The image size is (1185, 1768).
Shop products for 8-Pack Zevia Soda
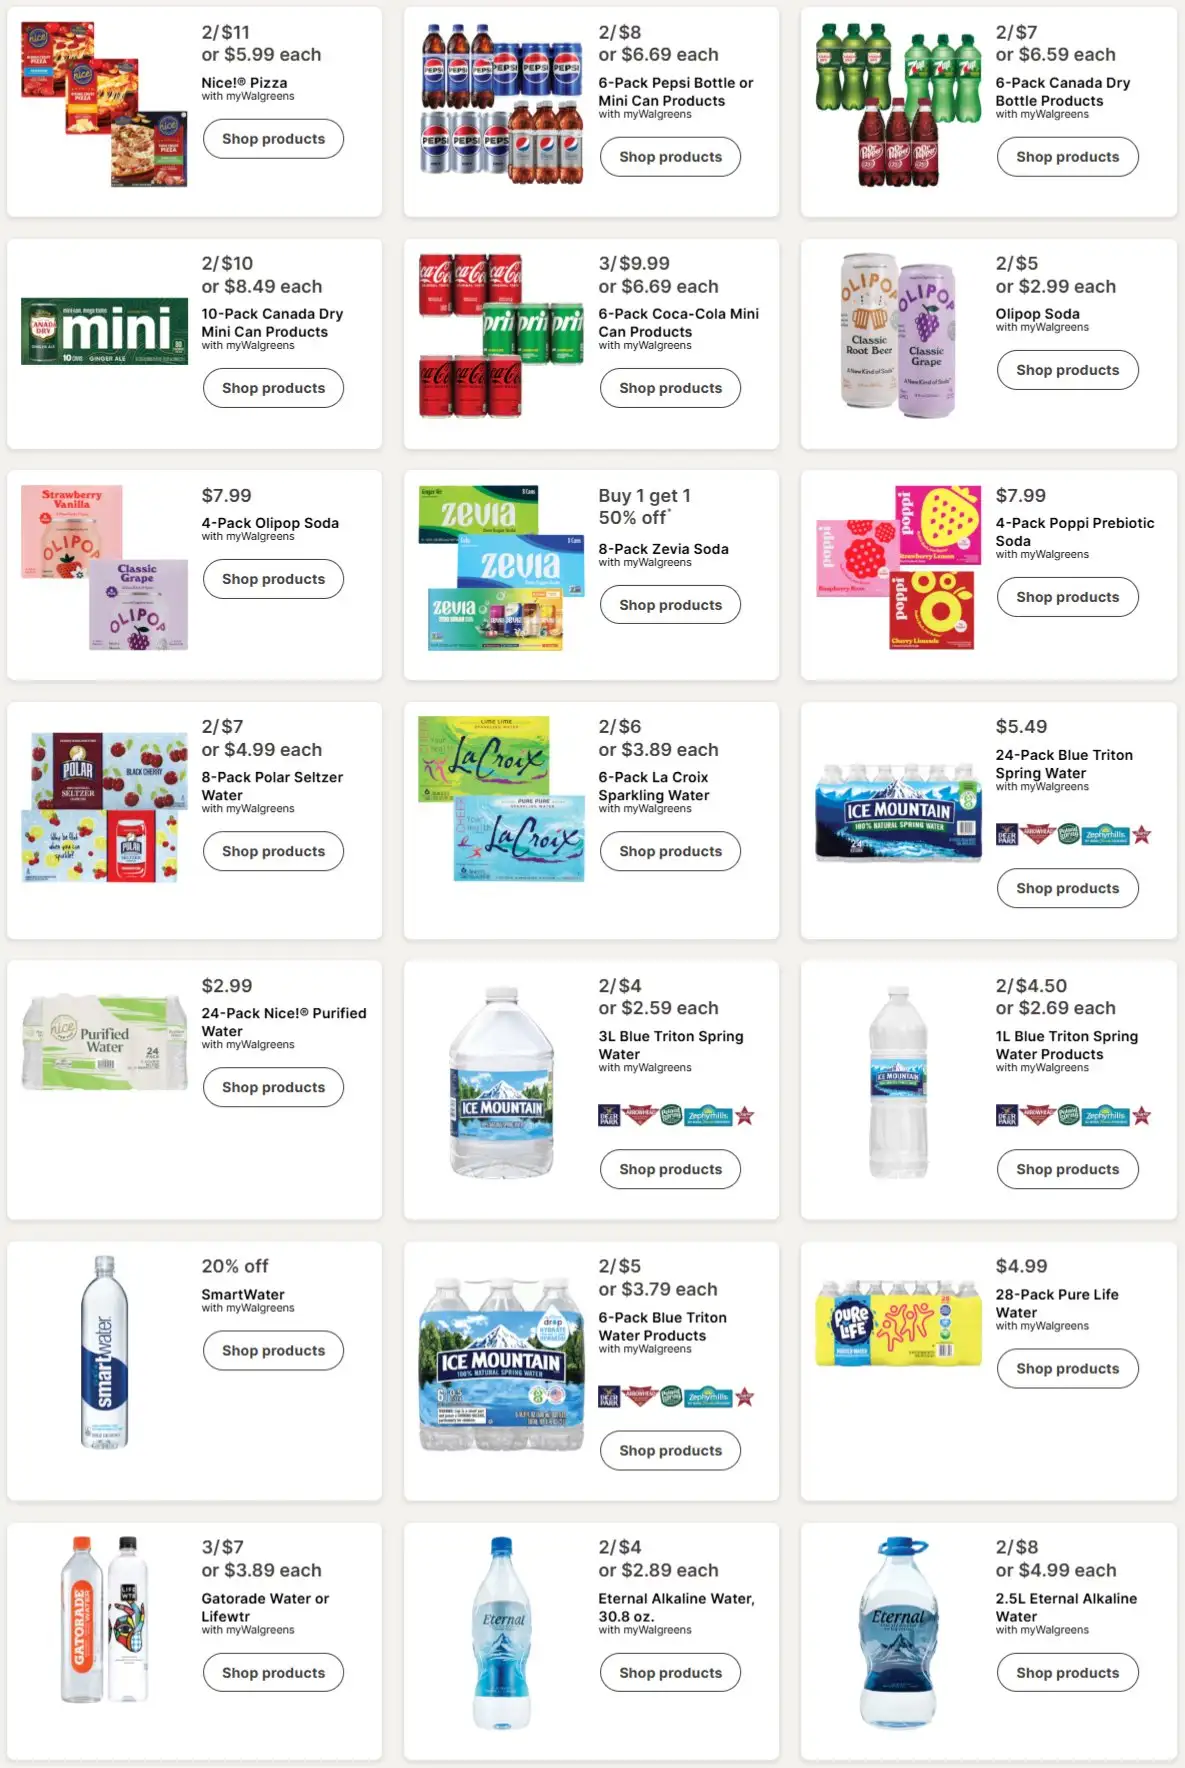pos(670,605)
